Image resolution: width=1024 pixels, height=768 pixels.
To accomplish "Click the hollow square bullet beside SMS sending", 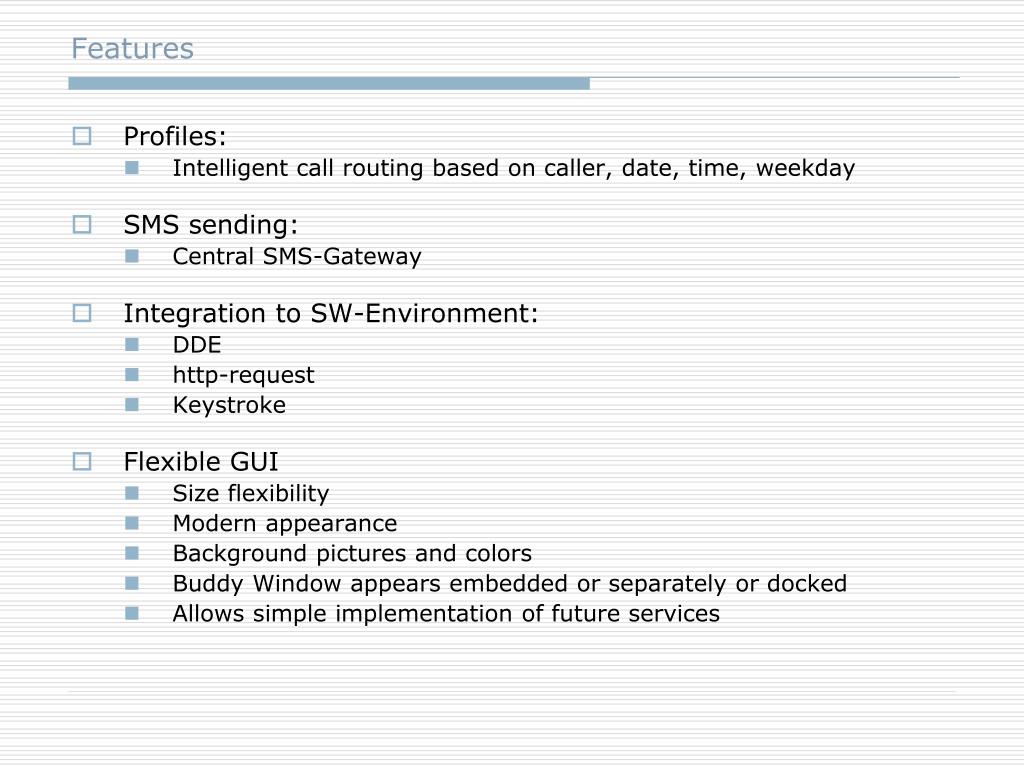I will (82, 225).
